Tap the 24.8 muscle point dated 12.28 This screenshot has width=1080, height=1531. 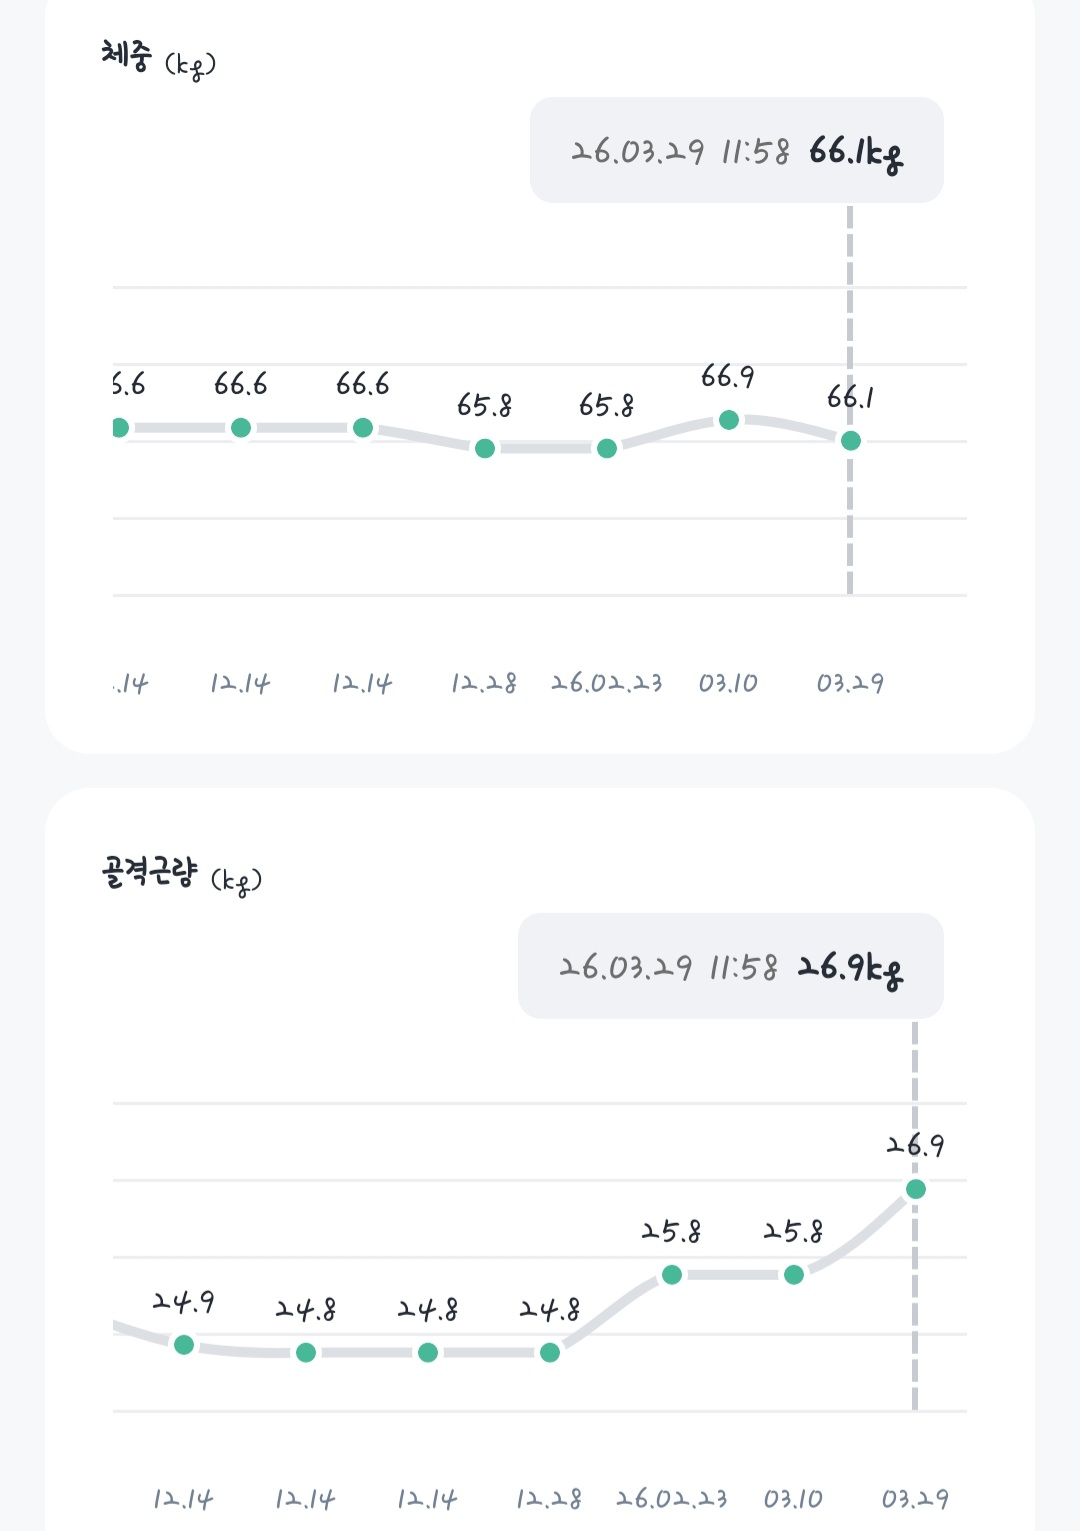tap(550, 1352)
